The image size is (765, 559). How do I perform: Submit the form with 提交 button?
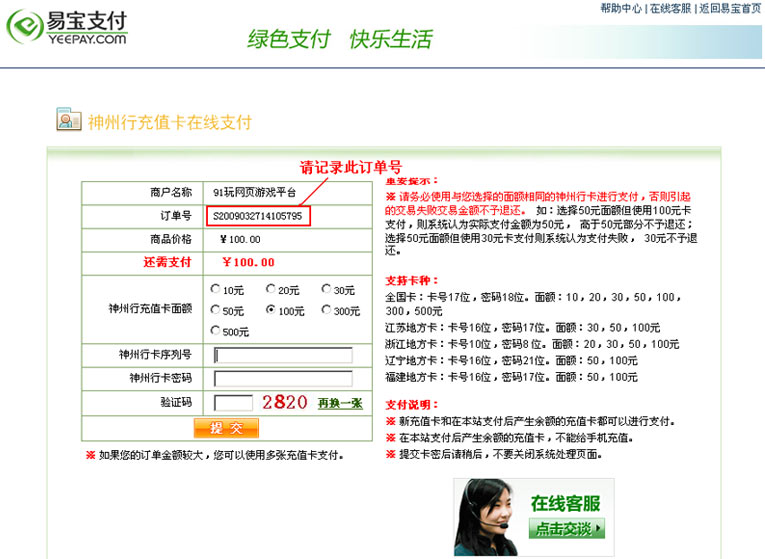pyautogui.click(x=226, y=428)
